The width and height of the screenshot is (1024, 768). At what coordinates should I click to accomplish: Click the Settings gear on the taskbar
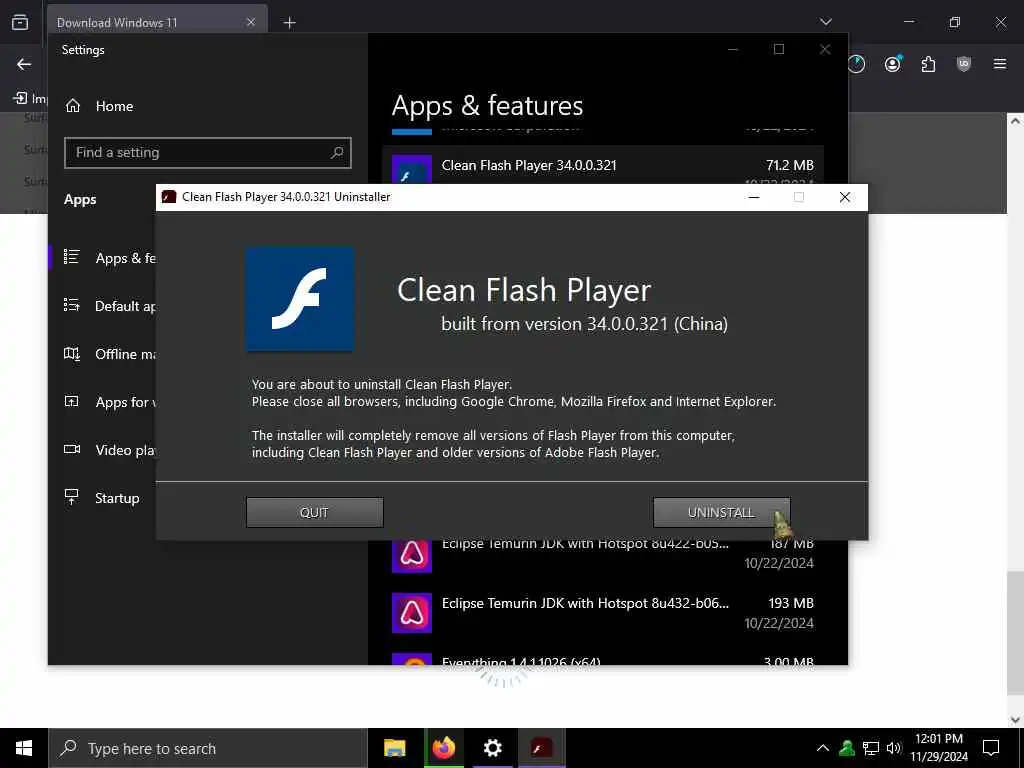click(492, 748)
